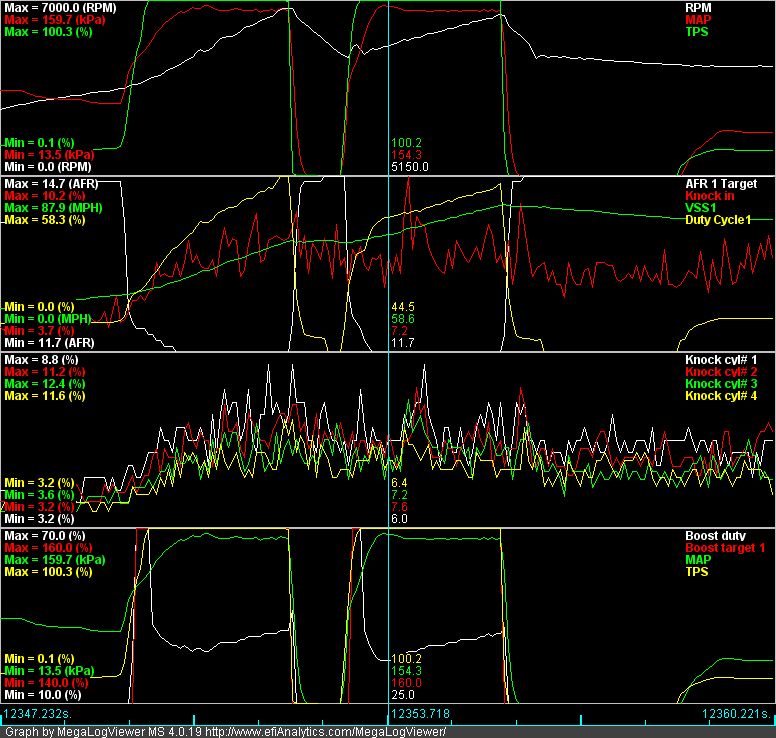Click the RPM legend label in top graph
This screenshot has height=738, width=776.
tap(756, 6)
